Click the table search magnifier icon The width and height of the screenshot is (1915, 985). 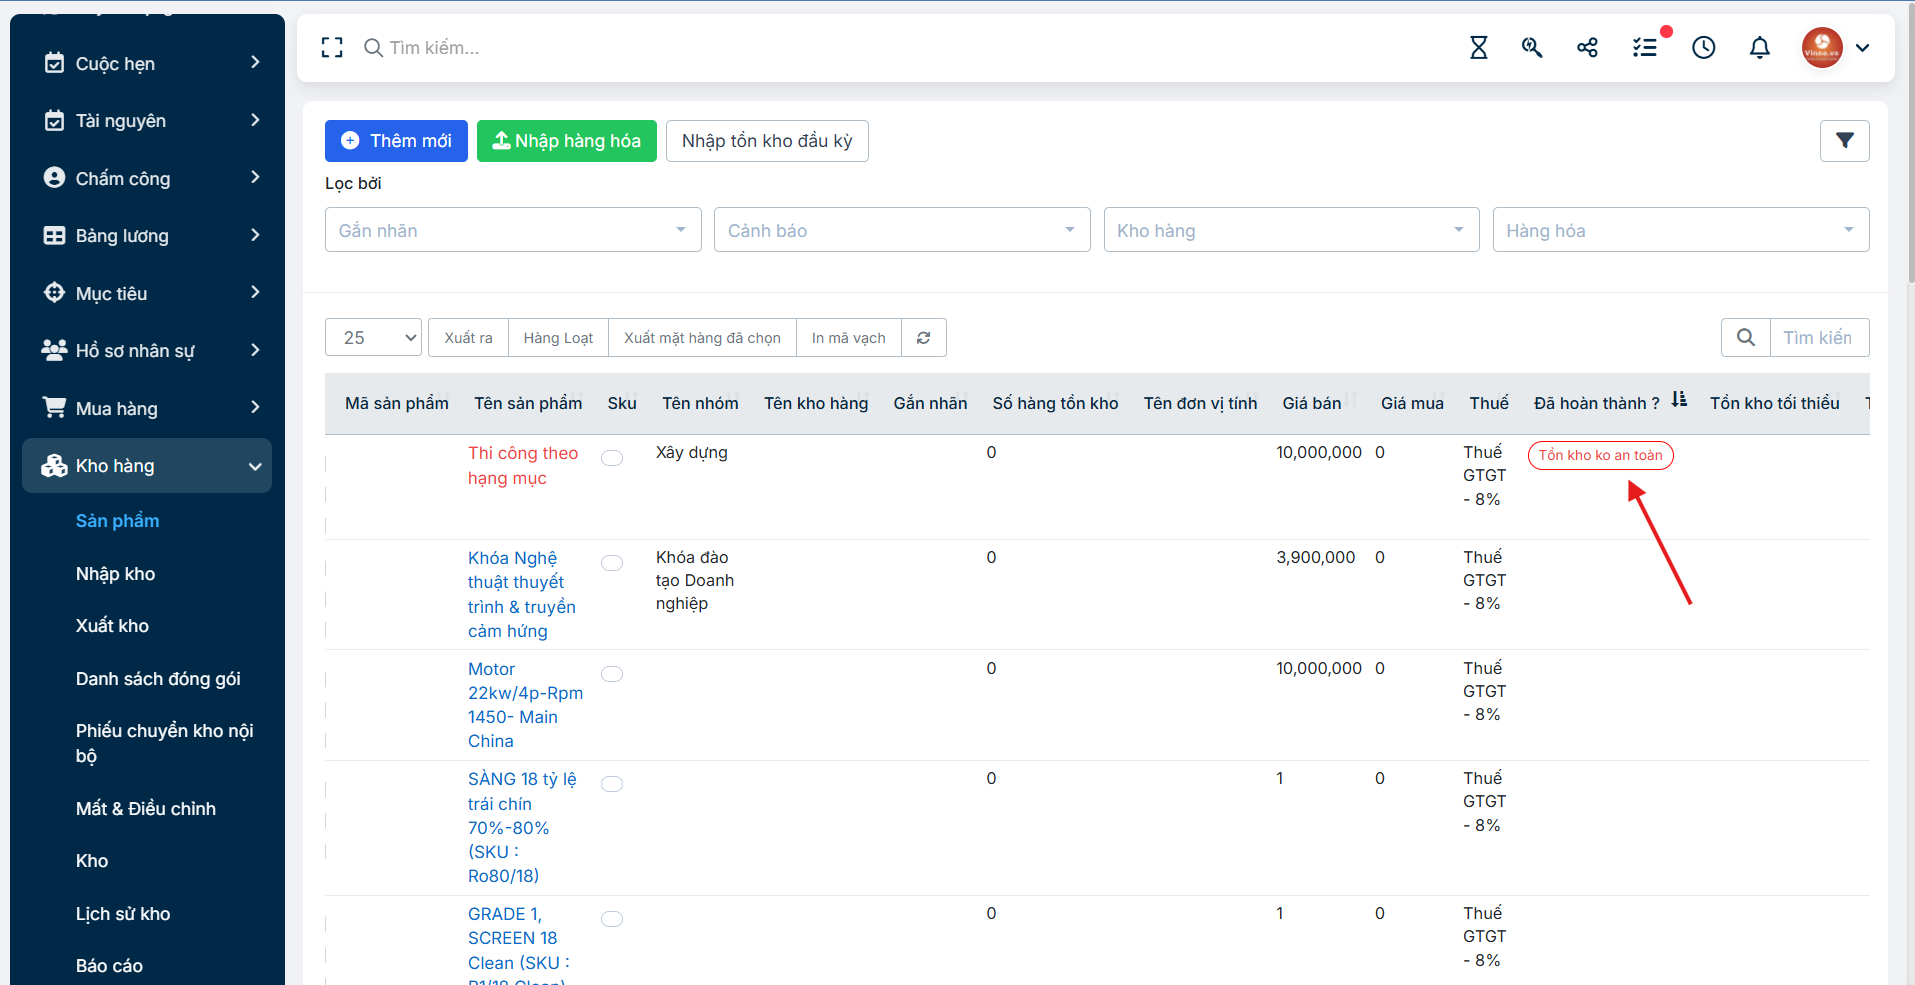click(1746, 338)
